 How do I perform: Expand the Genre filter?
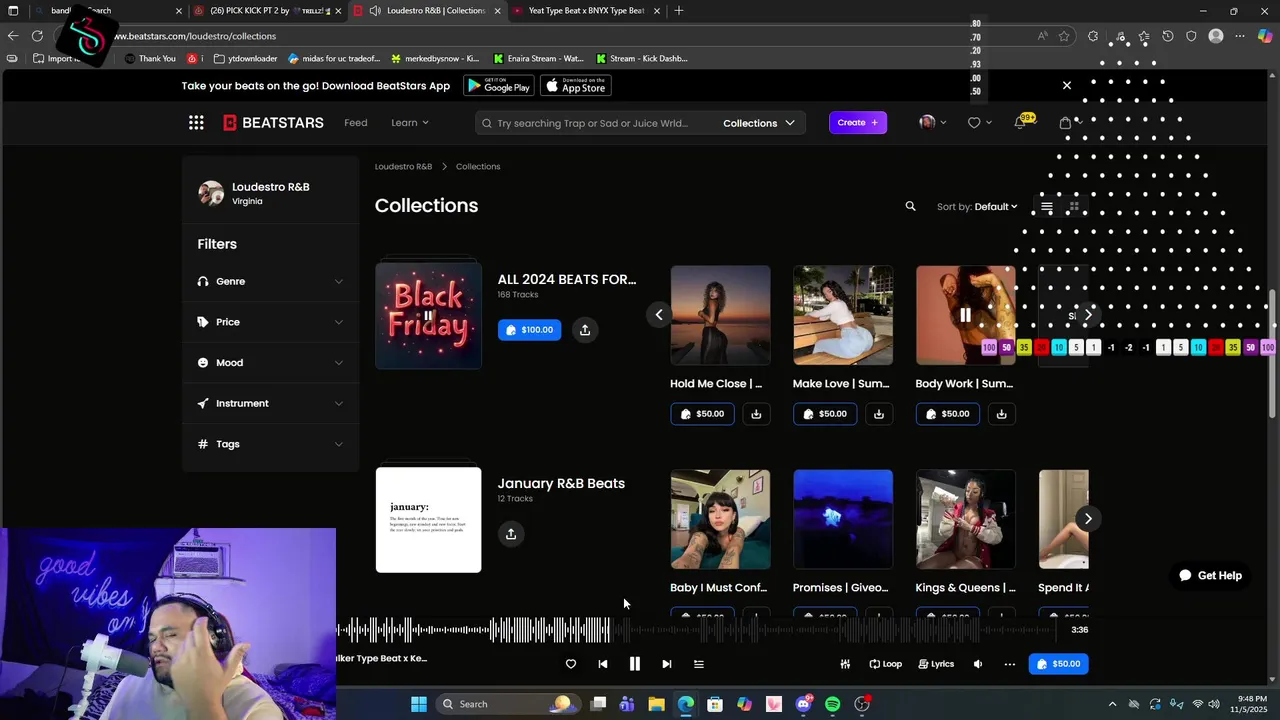270,282
